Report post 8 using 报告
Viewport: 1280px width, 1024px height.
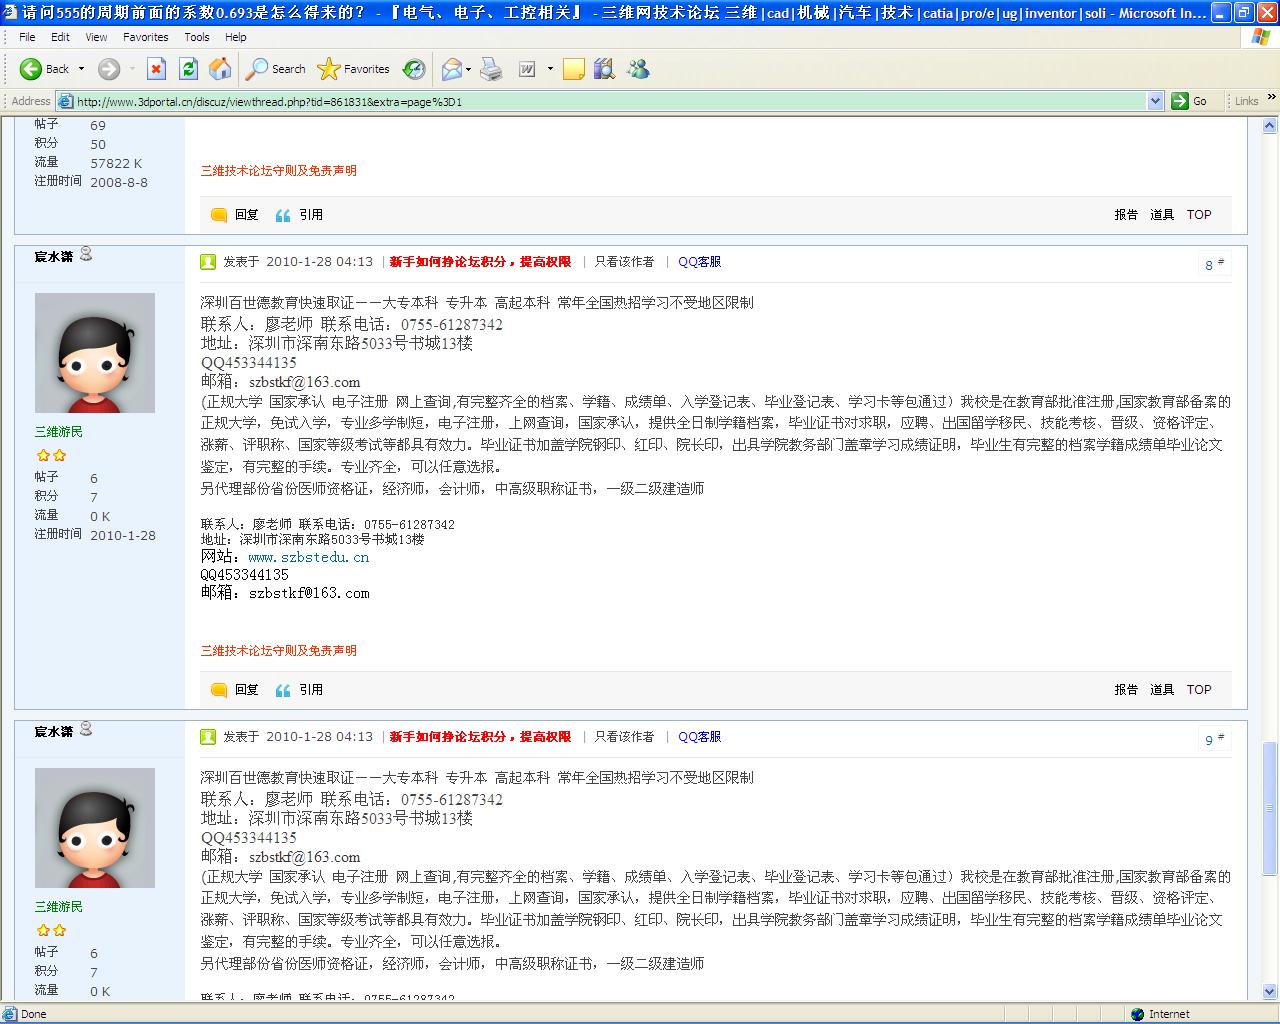click(x=1126, y=690)
